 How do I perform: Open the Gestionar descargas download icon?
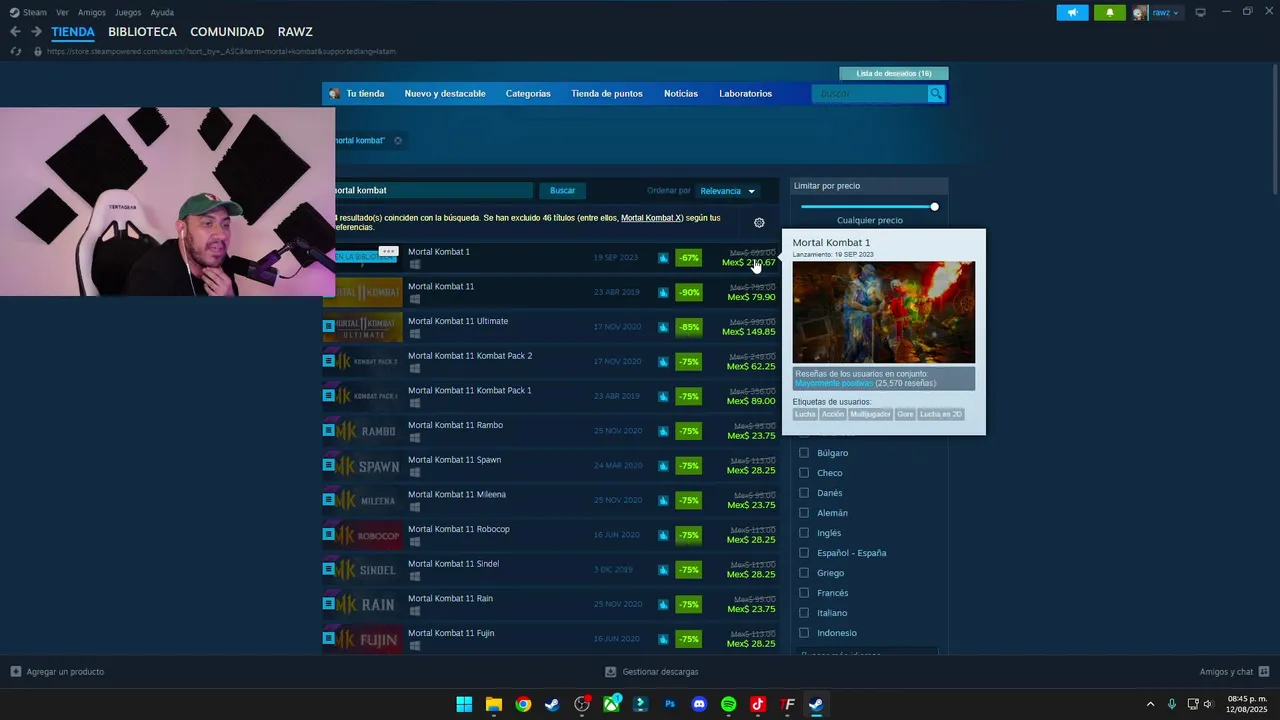[611, 672]
